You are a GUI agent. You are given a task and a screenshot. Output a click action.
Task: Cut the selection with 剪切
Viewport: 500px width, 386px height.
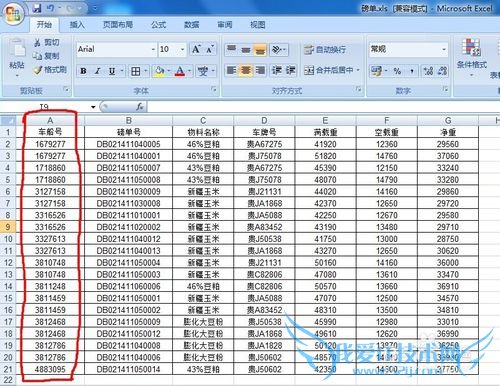pos(47,42)
